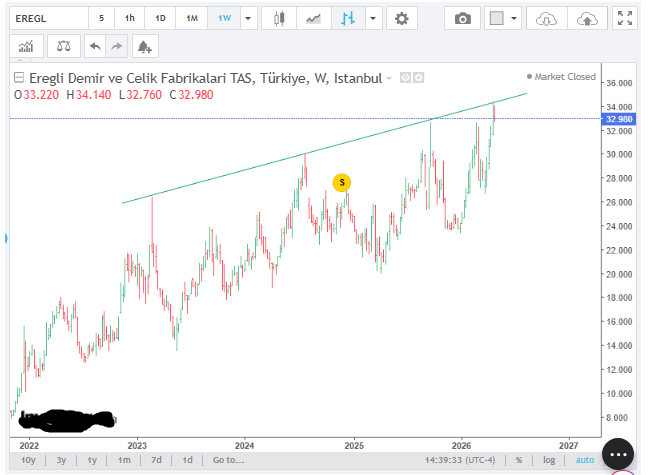
Task: Expand the chart style dropdown arrow
Action: click(373, 18)
